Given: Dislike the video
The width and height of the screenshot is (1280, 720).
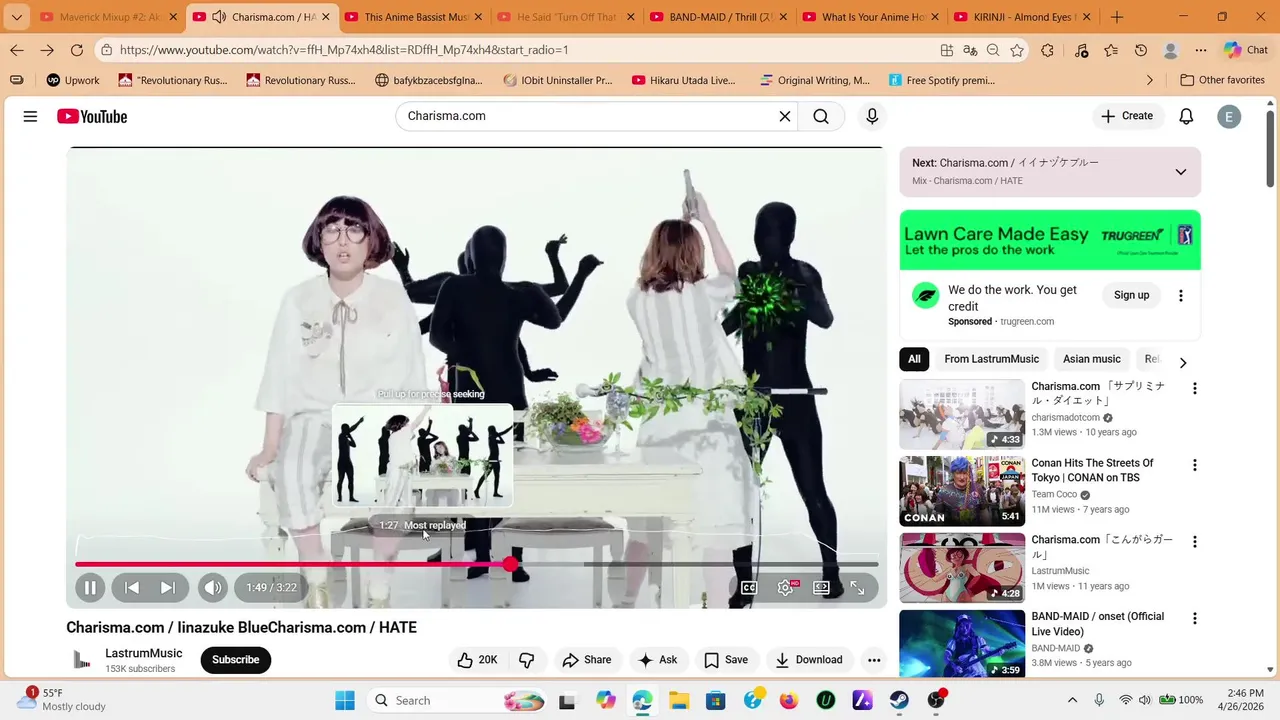Looking at the screenshot, I should [x=527, y=660].
